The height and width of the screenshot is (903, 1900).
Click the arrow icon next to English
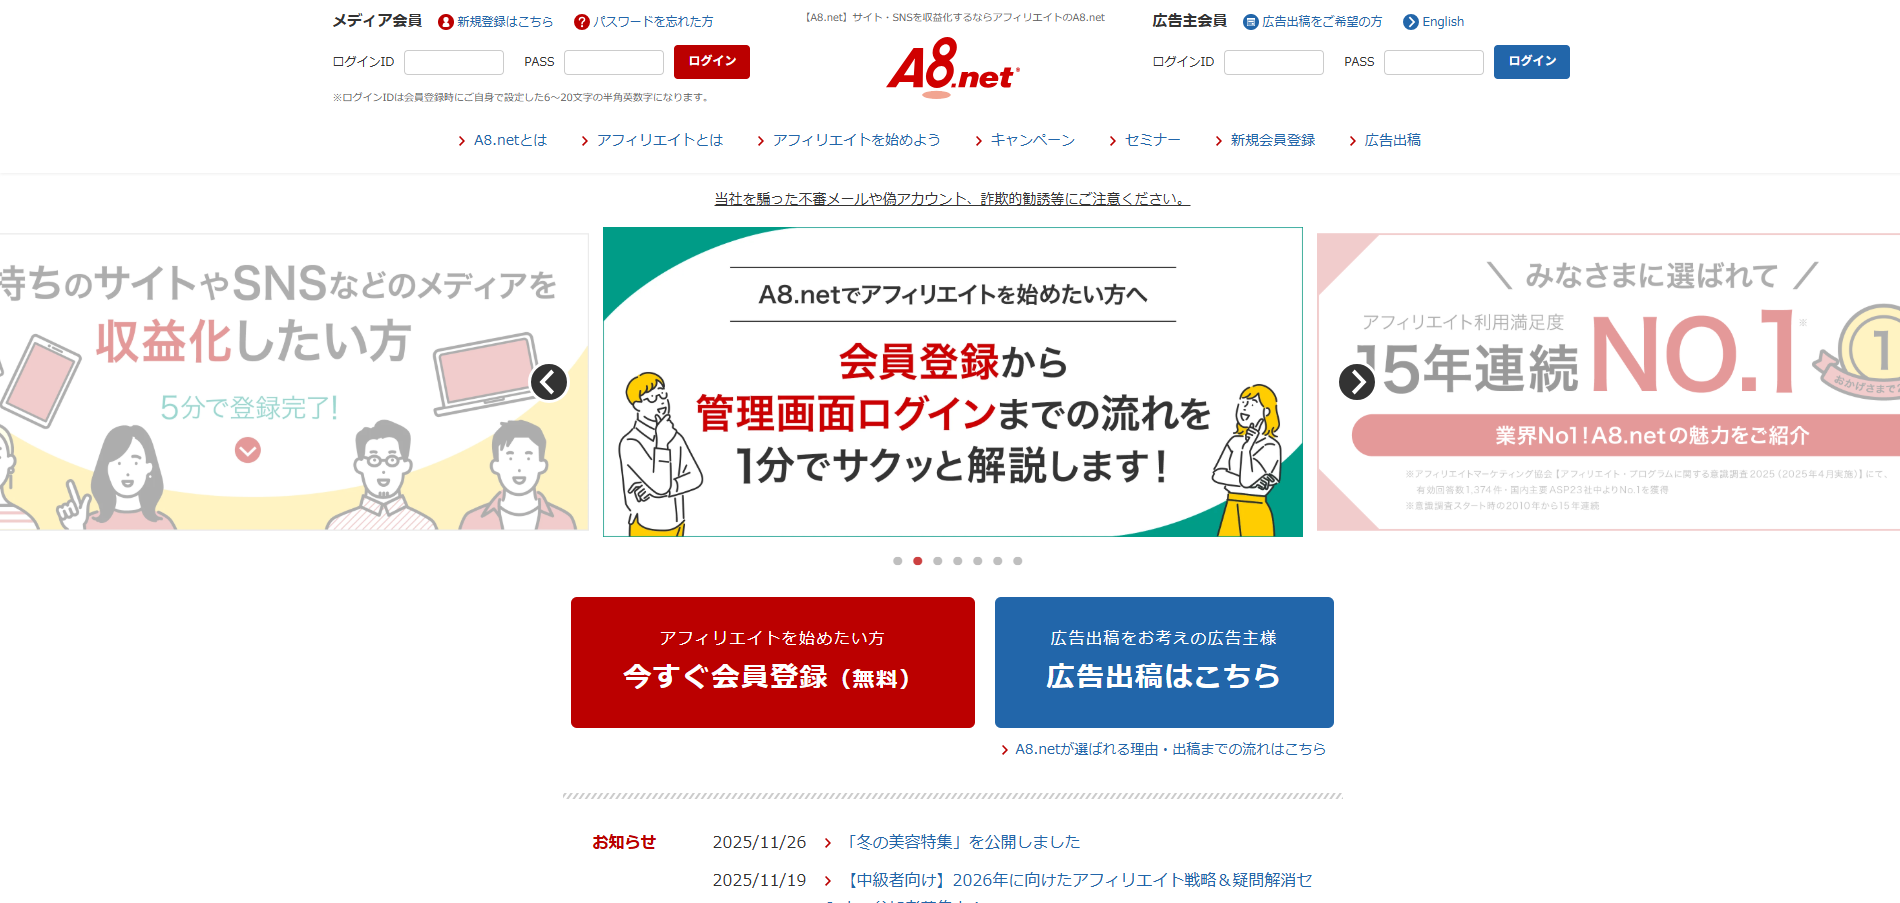tap(1411, 22)
